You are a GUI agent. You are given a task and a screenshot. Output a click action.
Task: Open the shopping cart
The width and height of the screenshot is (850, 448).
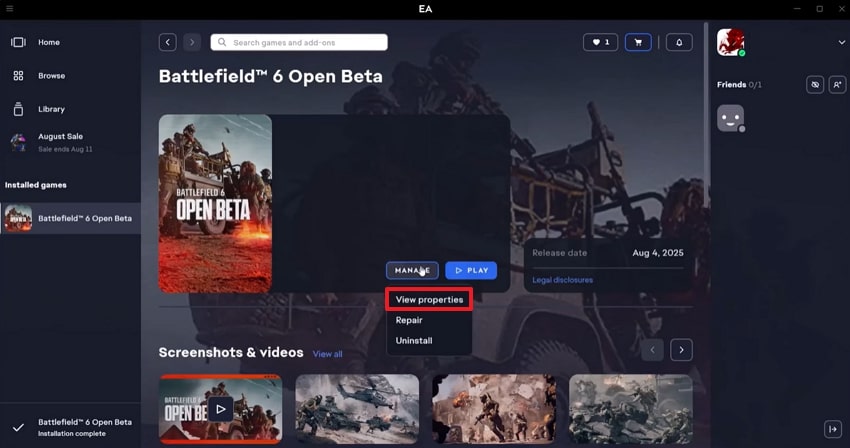click(x=638, y=42)
